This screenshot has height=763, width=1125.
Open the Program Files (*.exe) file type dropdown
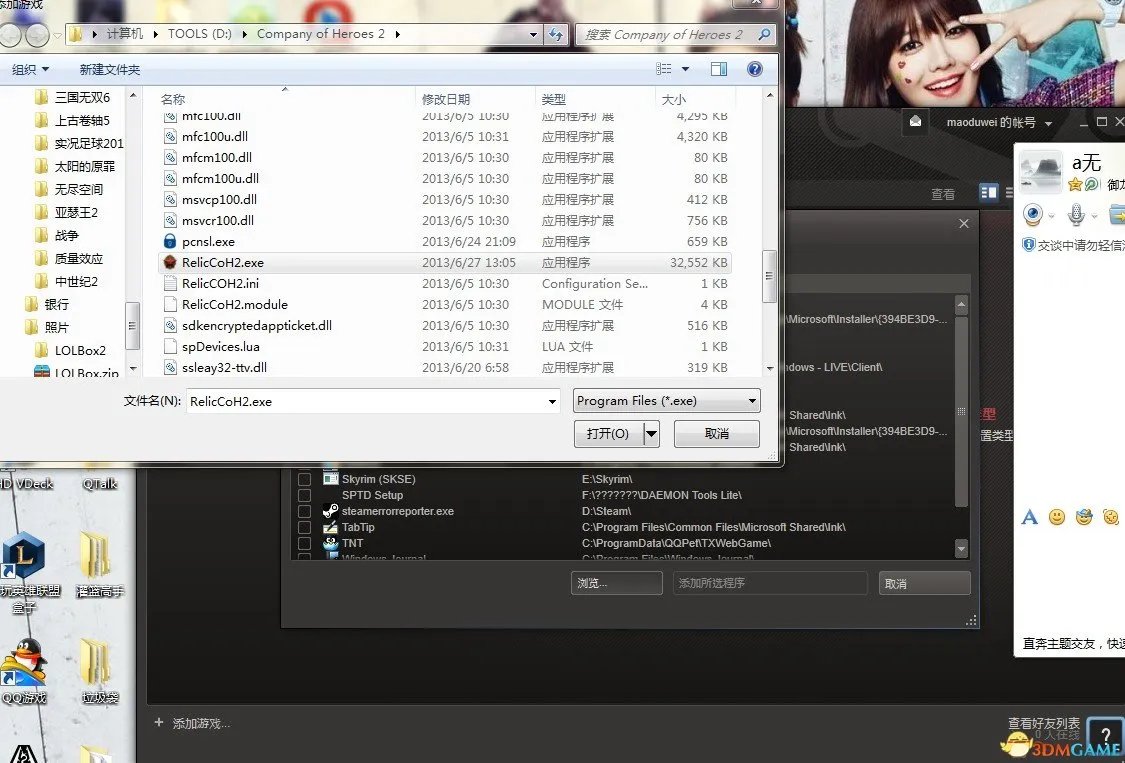point(753,400)
